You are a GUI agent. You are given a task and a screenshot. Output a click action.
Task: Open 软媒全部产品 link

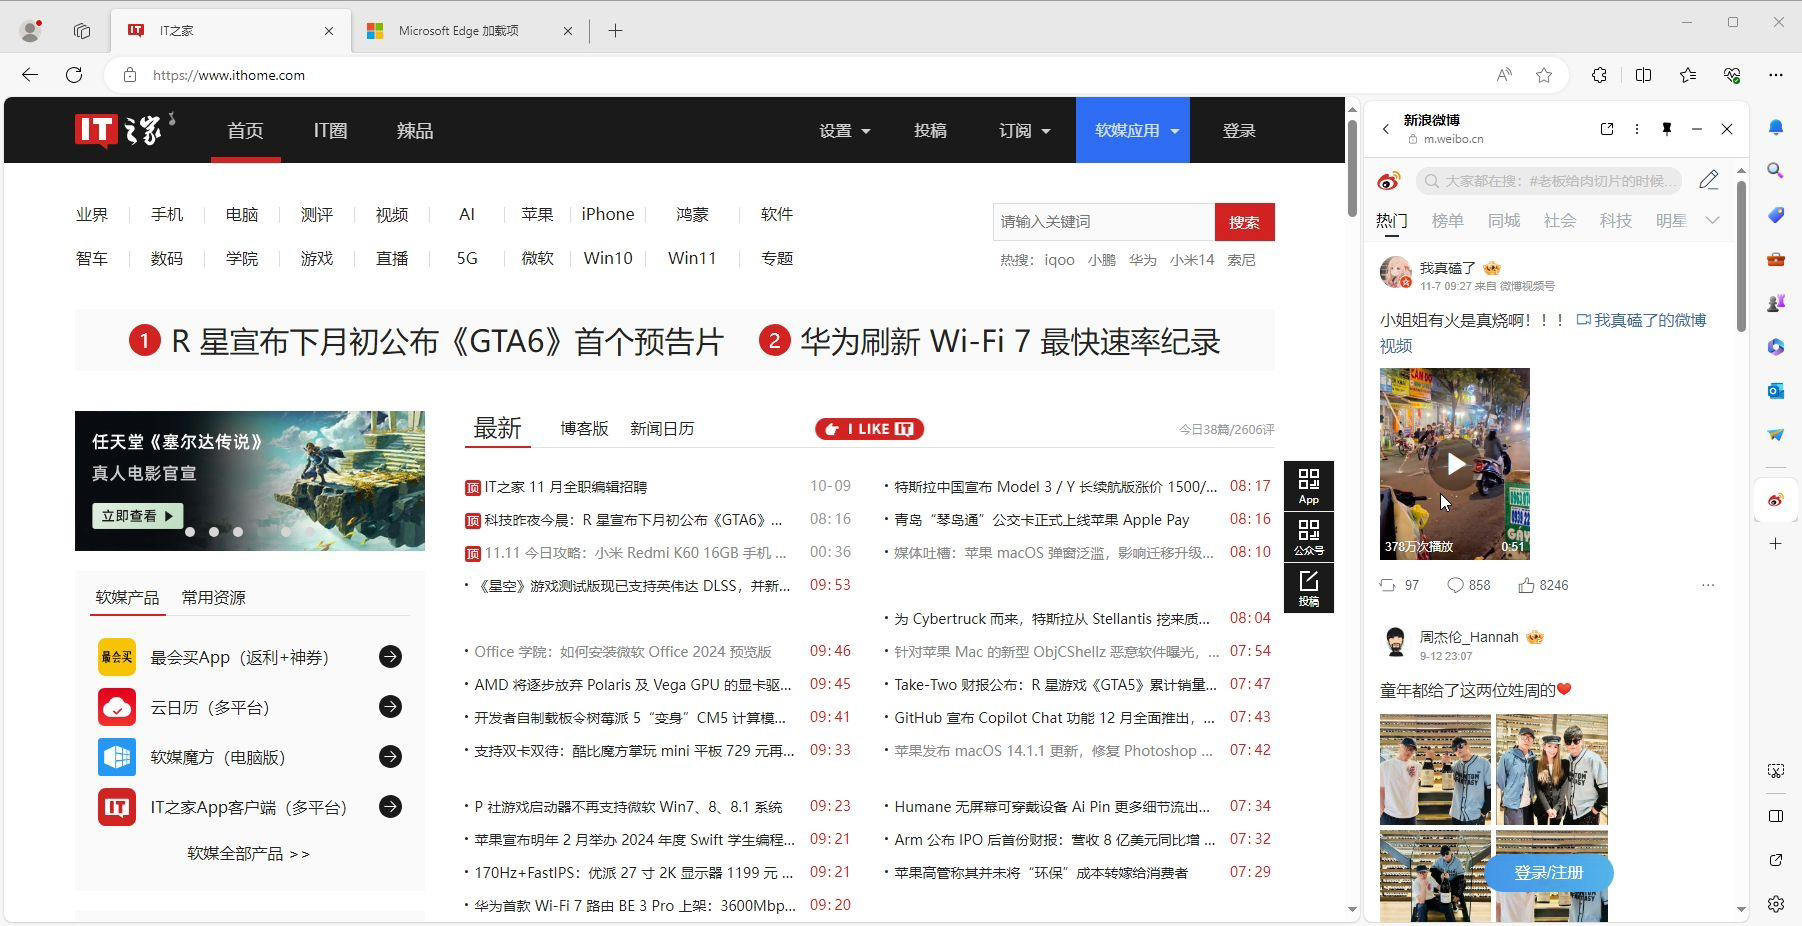click(x=248, y=853)
